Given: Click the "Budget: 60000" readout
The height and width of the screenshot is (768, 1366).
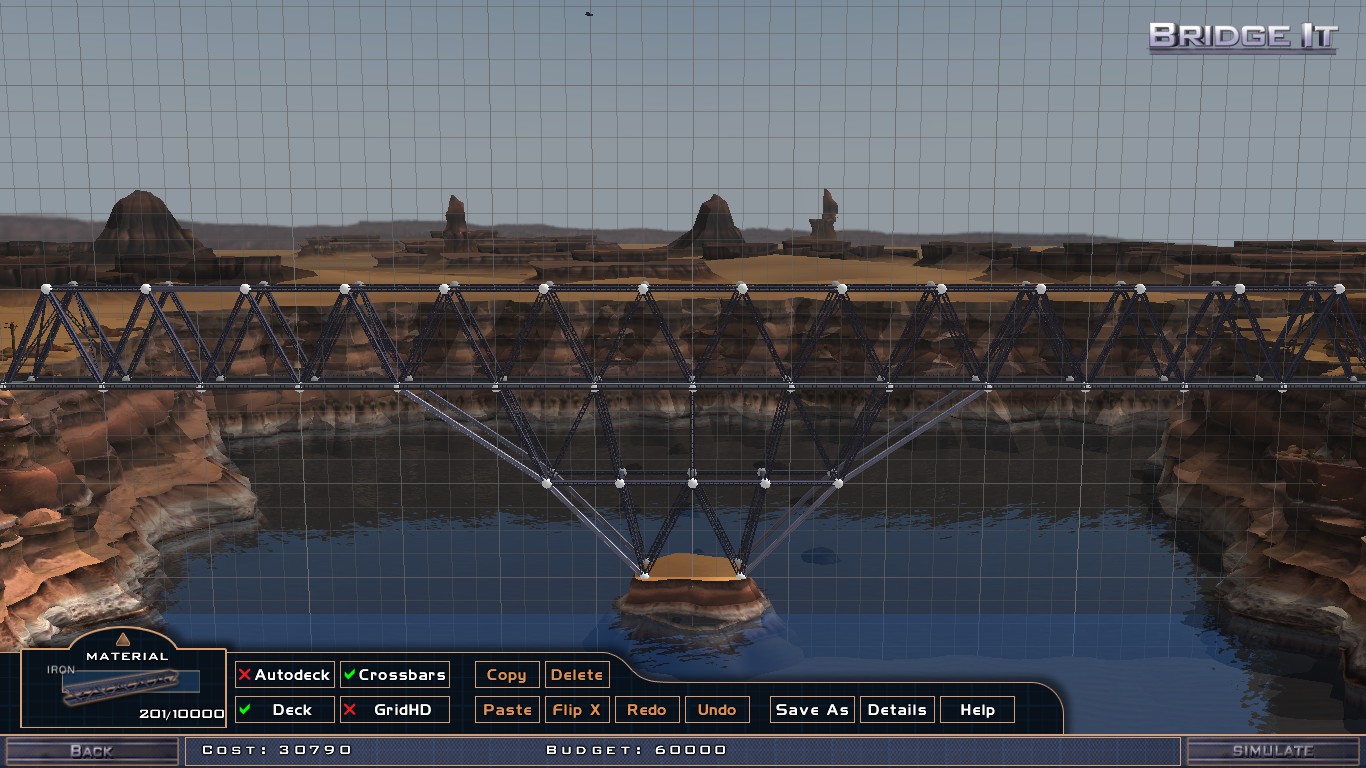Looking at the screenshot, I should point(636,750).
